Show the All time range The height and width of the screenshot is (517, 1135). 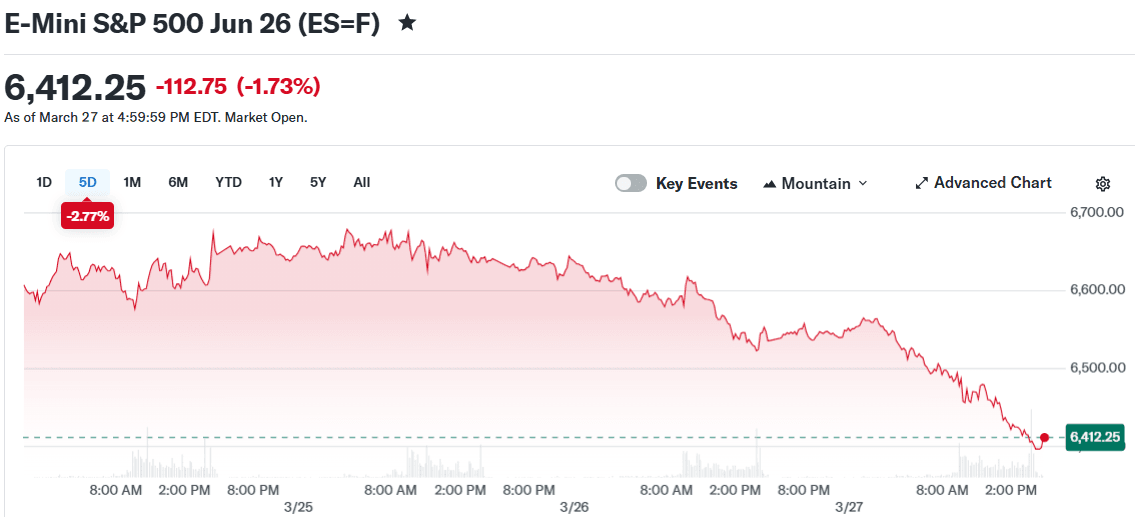(x=362, y=182)
